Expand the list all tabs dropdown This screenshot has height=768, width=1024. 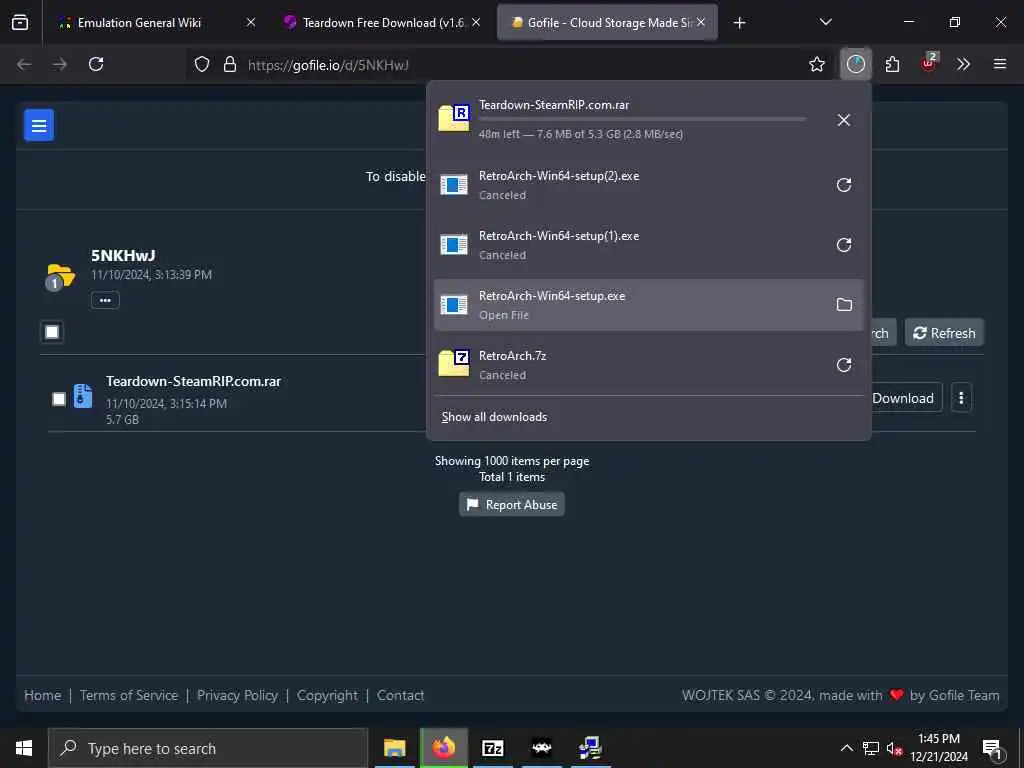(x=825, y=22)
